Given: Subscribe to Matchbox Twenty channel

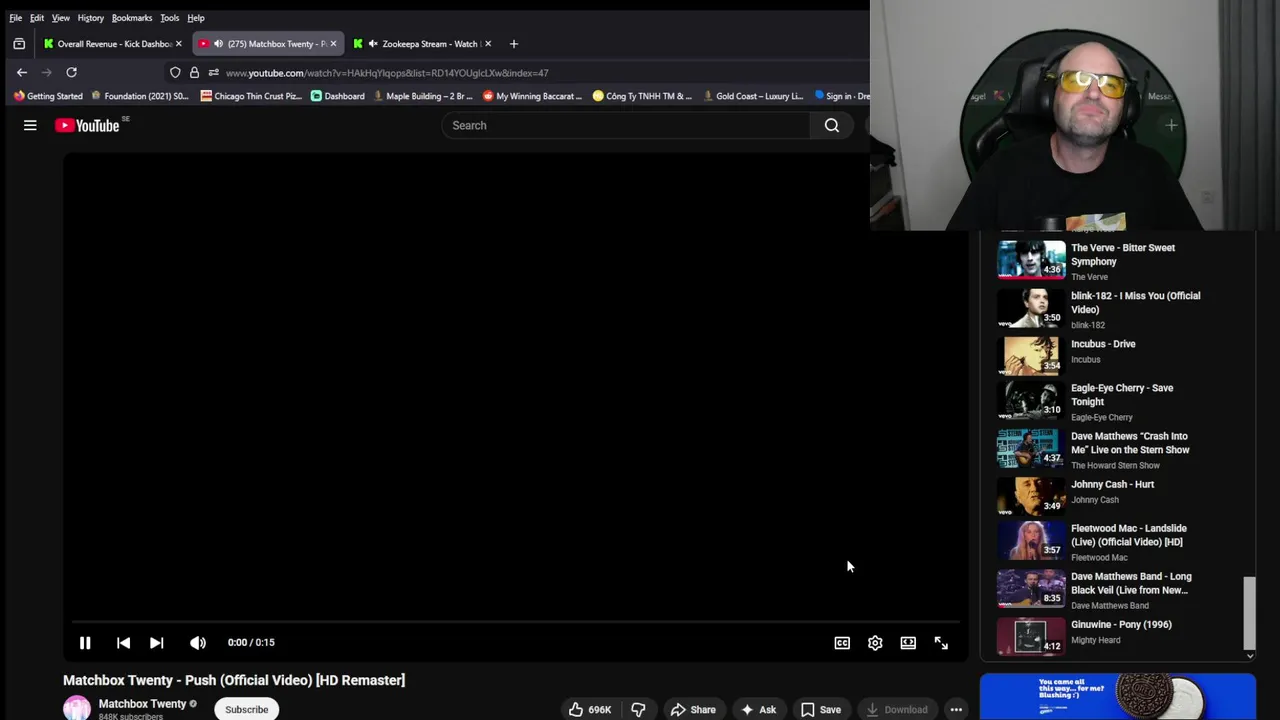Looking at the screenshot, I should [246, 709].
